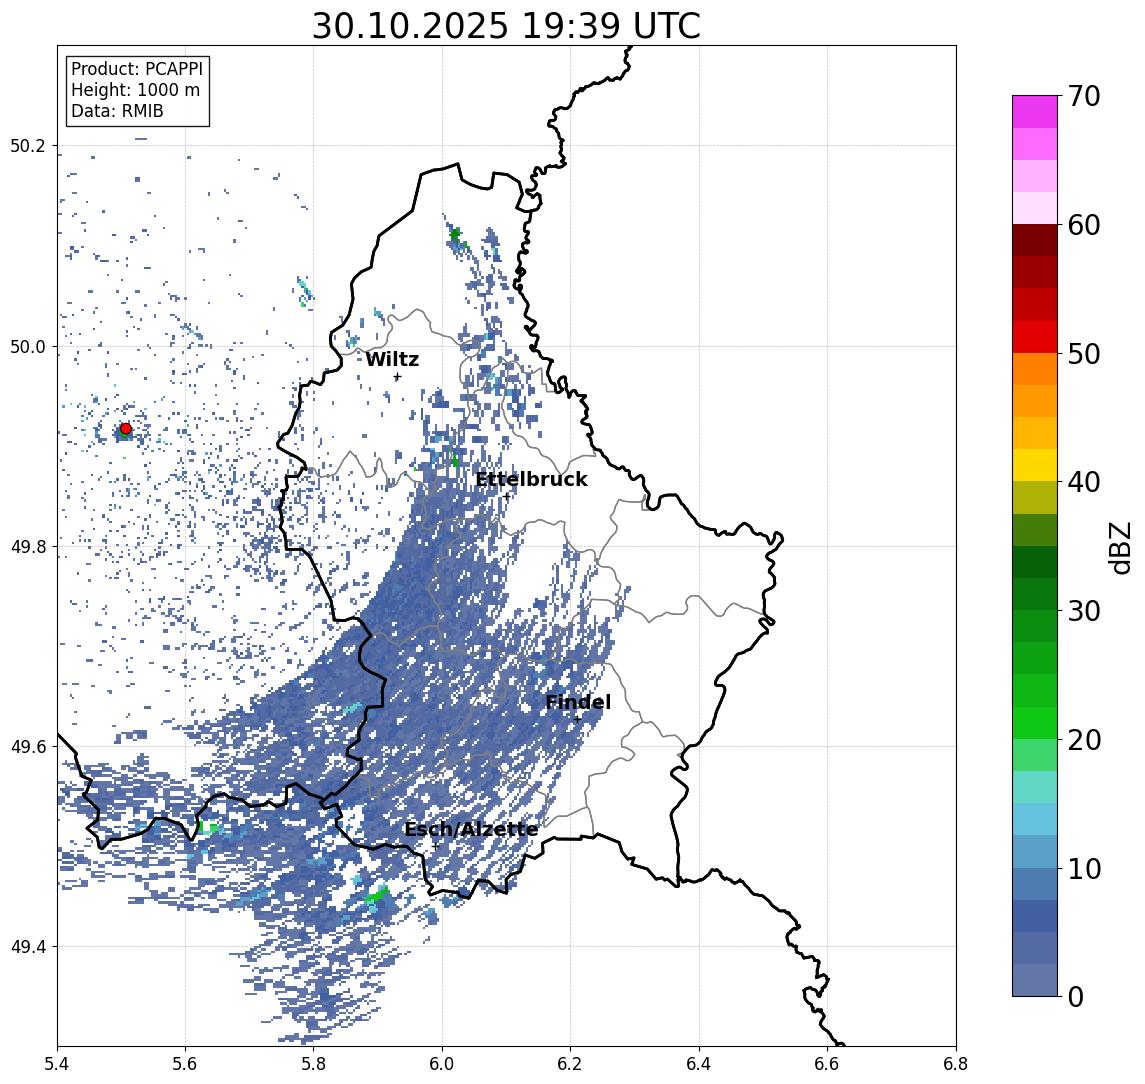Click the longitude 5.4 axis label
This screenshot has width=1145, height=1084.
[x=57, y=1064]
